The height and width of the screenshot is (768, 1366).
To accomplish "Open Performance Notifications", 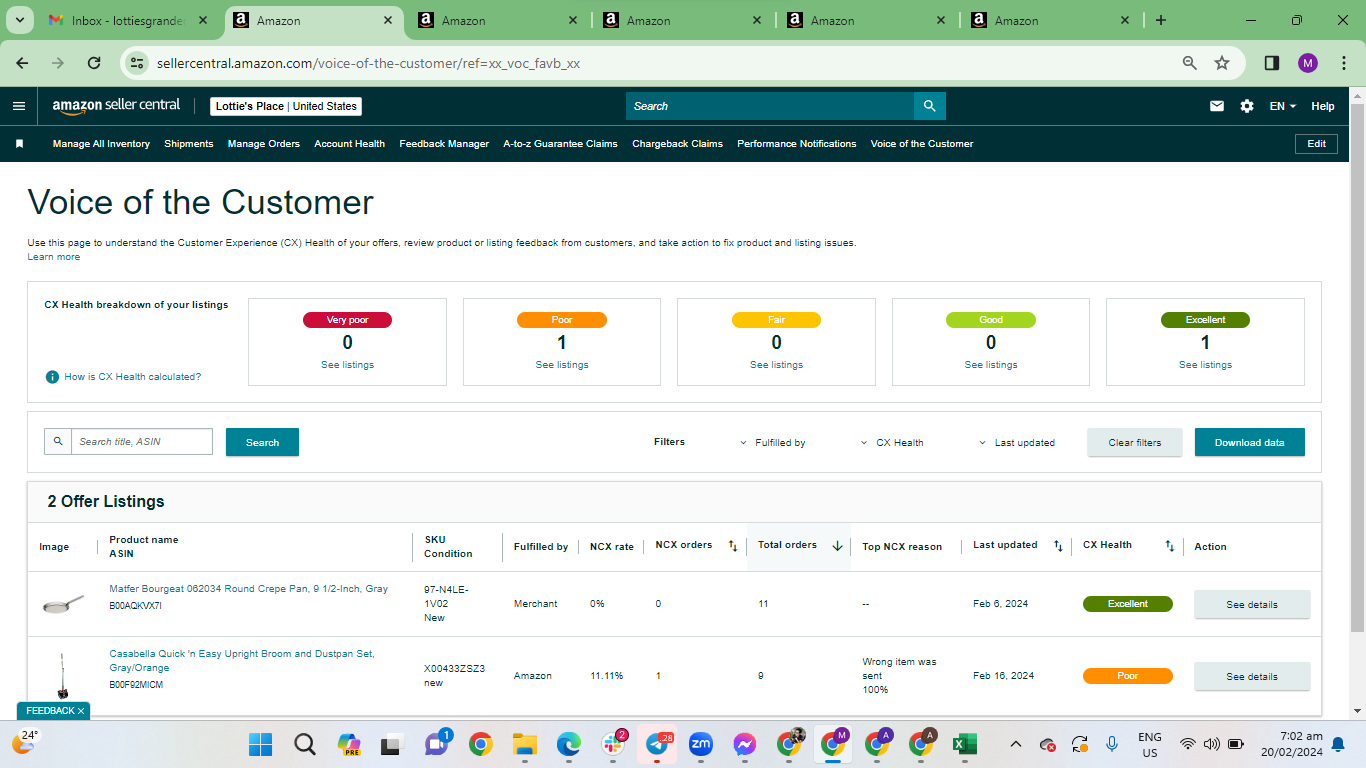I will [x=797, y=144].
